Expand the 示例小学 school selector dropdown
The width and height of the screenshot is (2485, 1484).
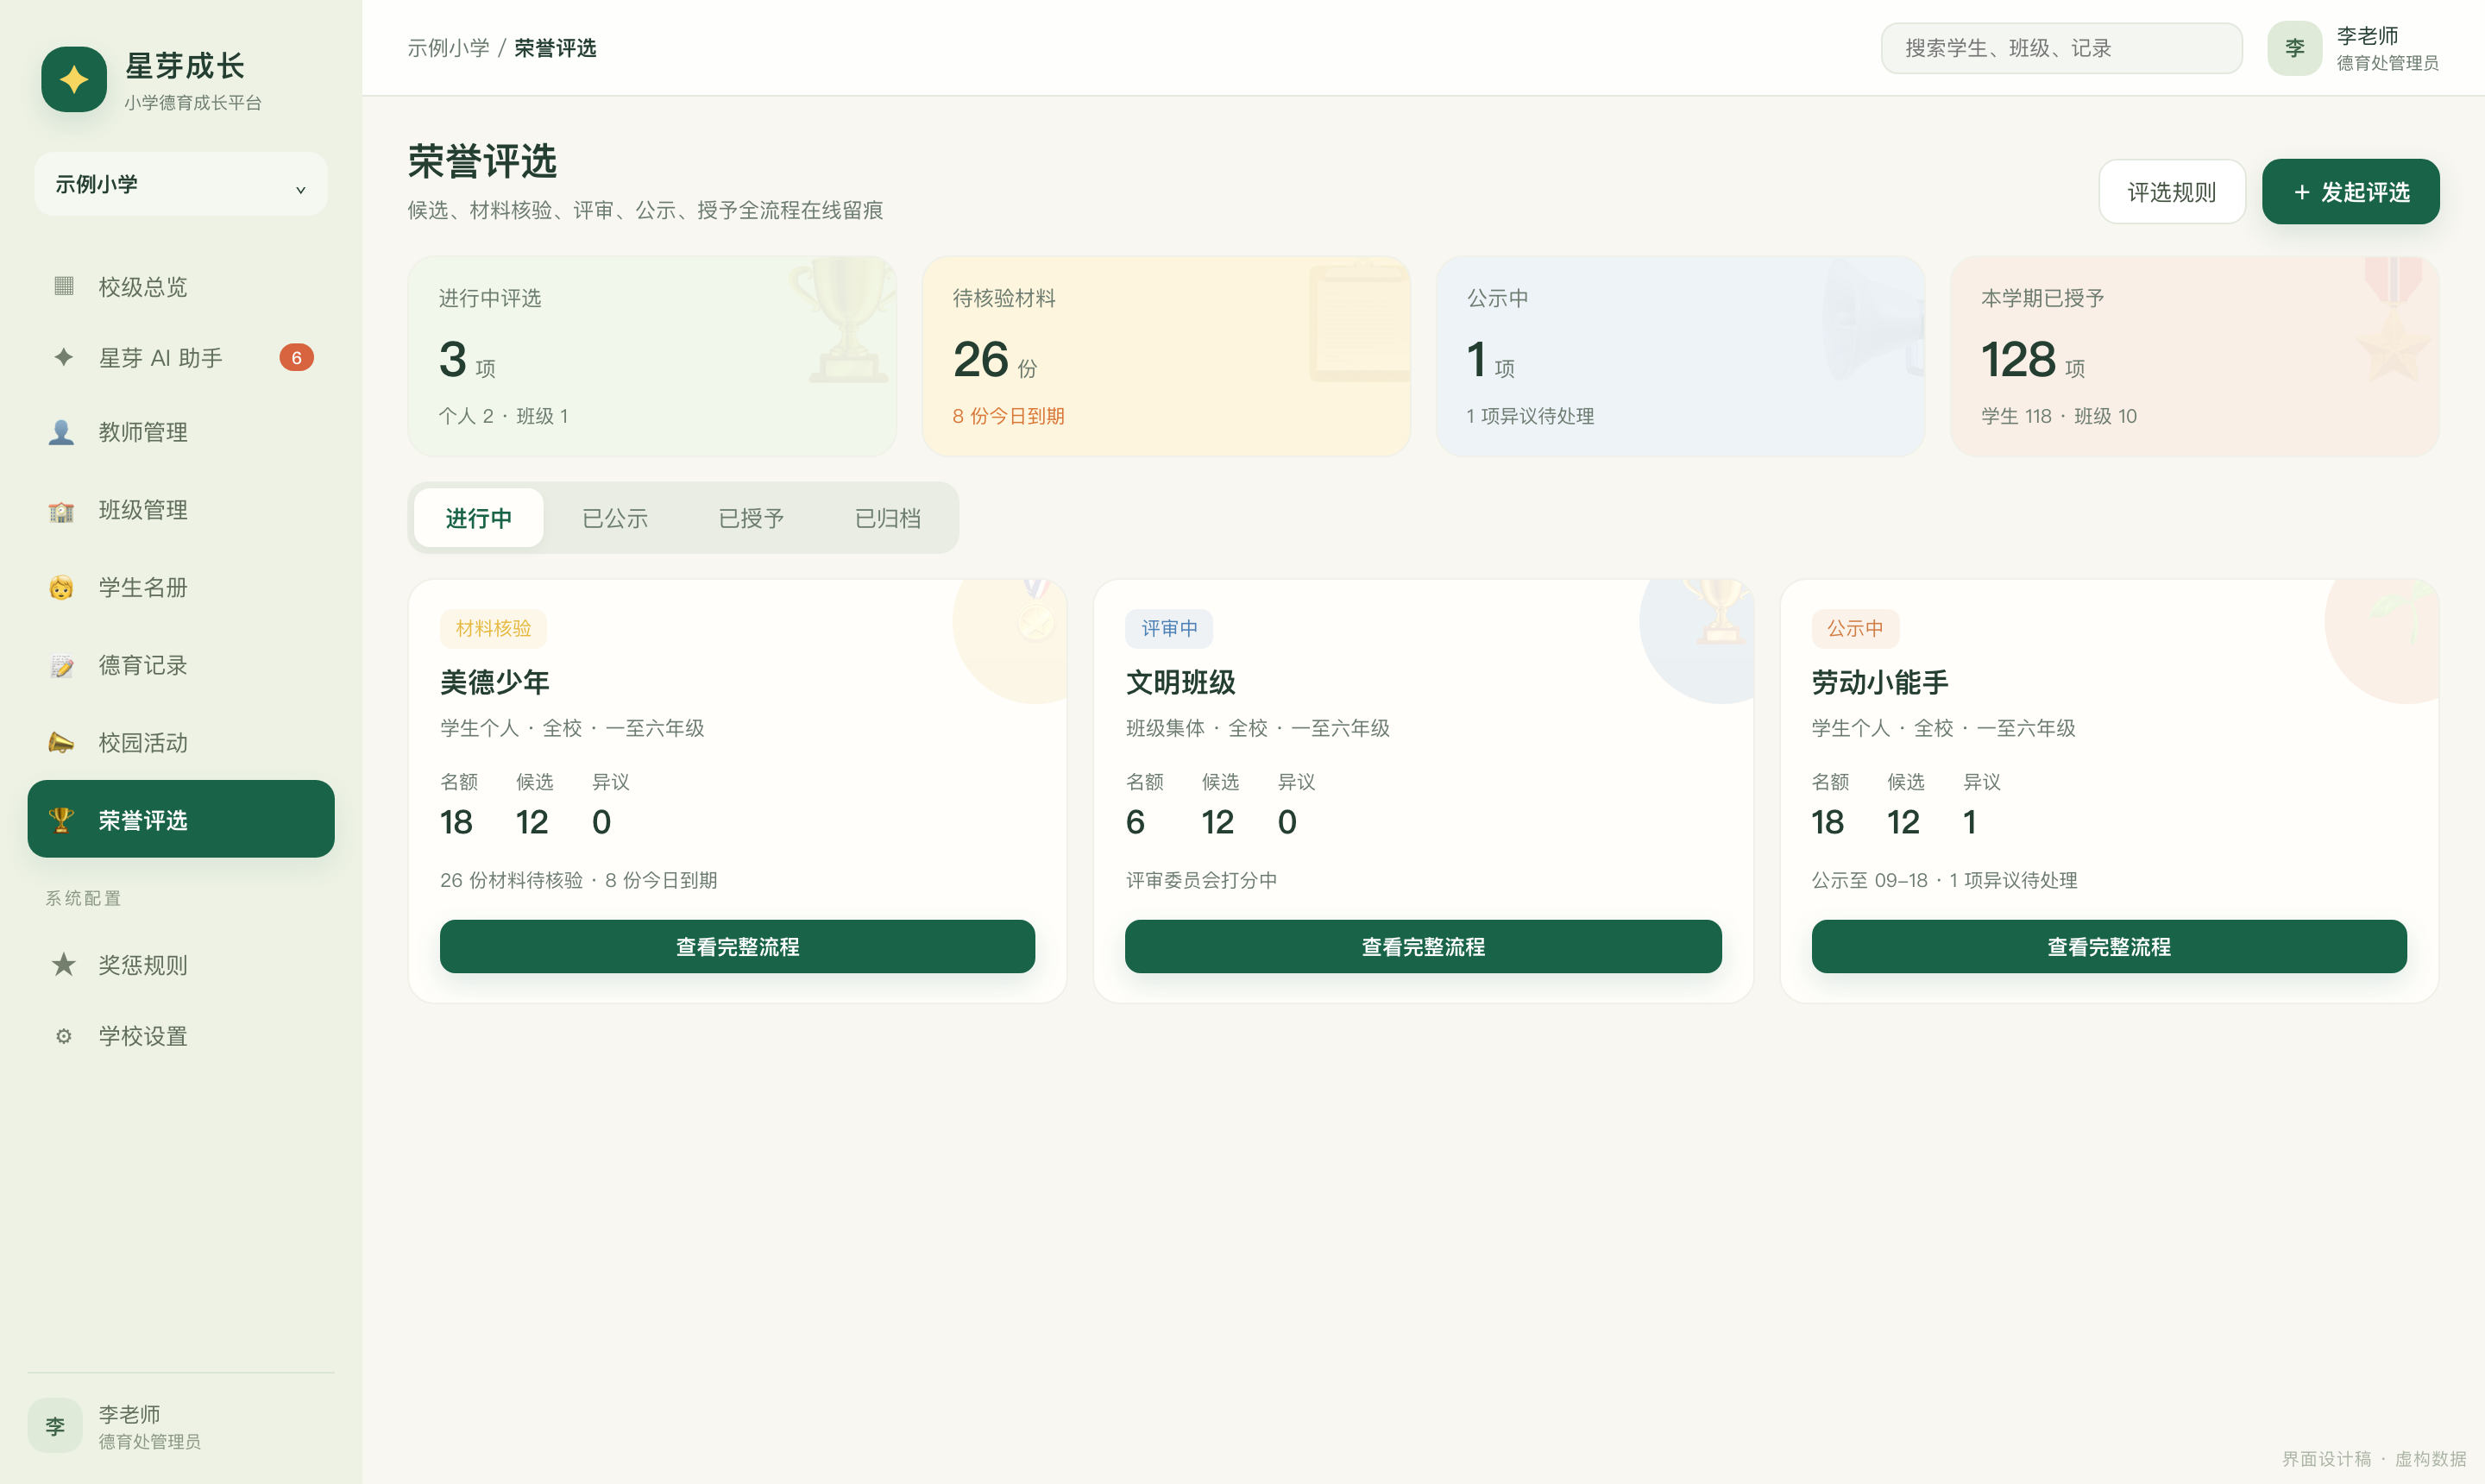coord(181,184)
